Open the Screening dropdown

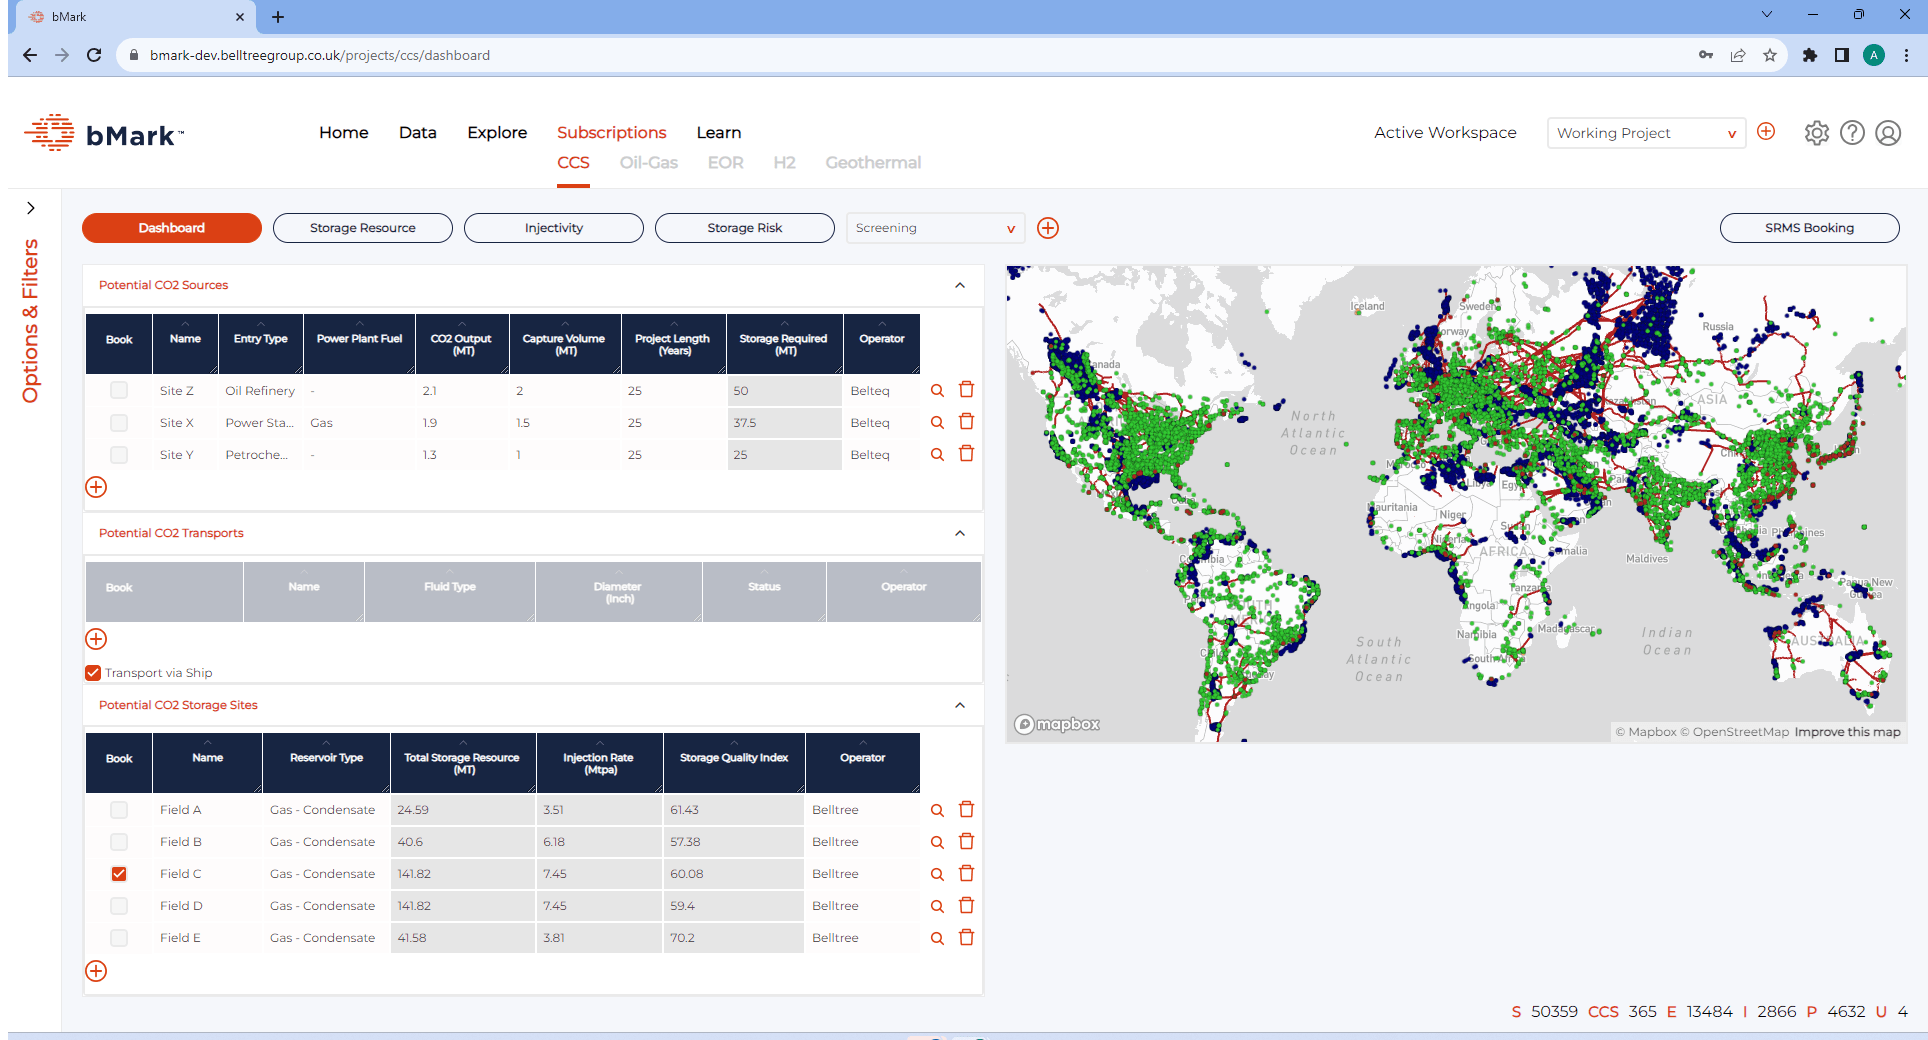tap(935, 228)
